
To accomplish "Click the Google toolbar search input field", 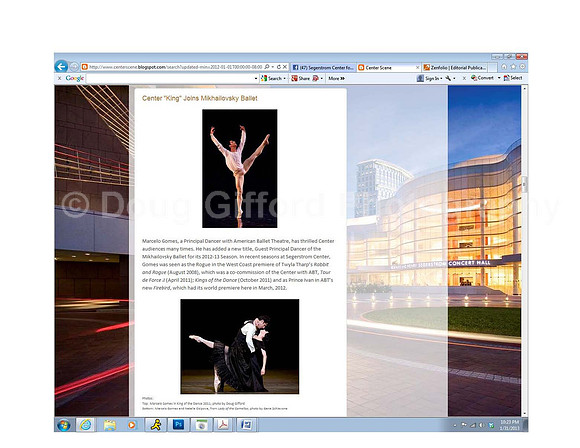I will pyautogui.click(x=170, y=78).
